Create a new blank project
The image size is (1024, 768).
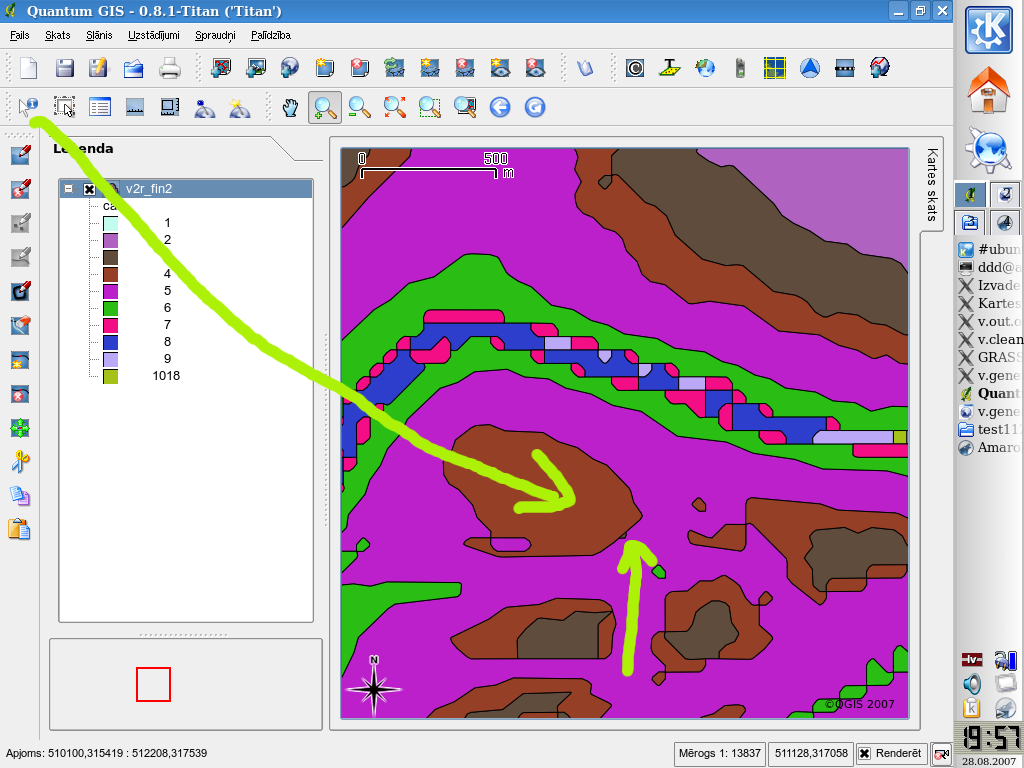[29, 68]
